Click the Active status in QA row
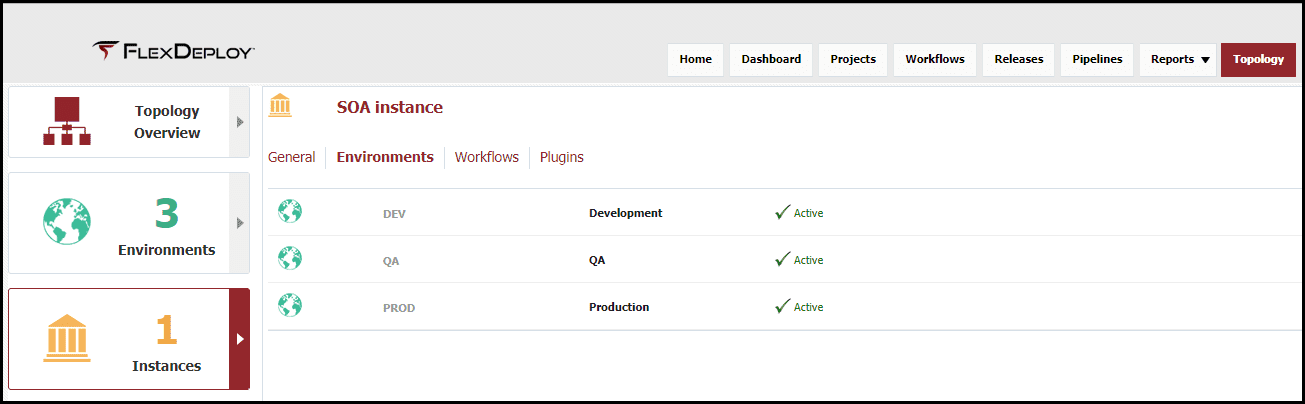The height and width of the screenshot is (404, 1305). [808, 260]
